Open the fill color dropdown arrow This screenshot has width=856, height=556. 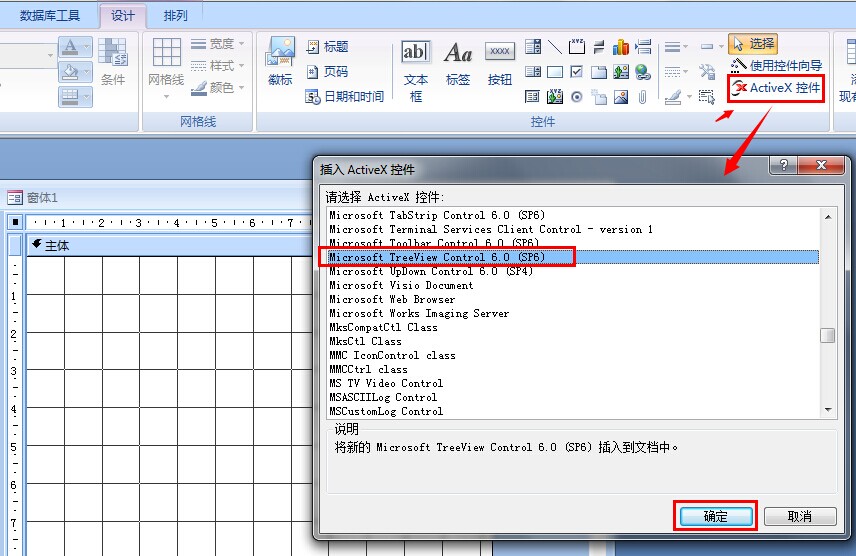(x=86, y=72)
